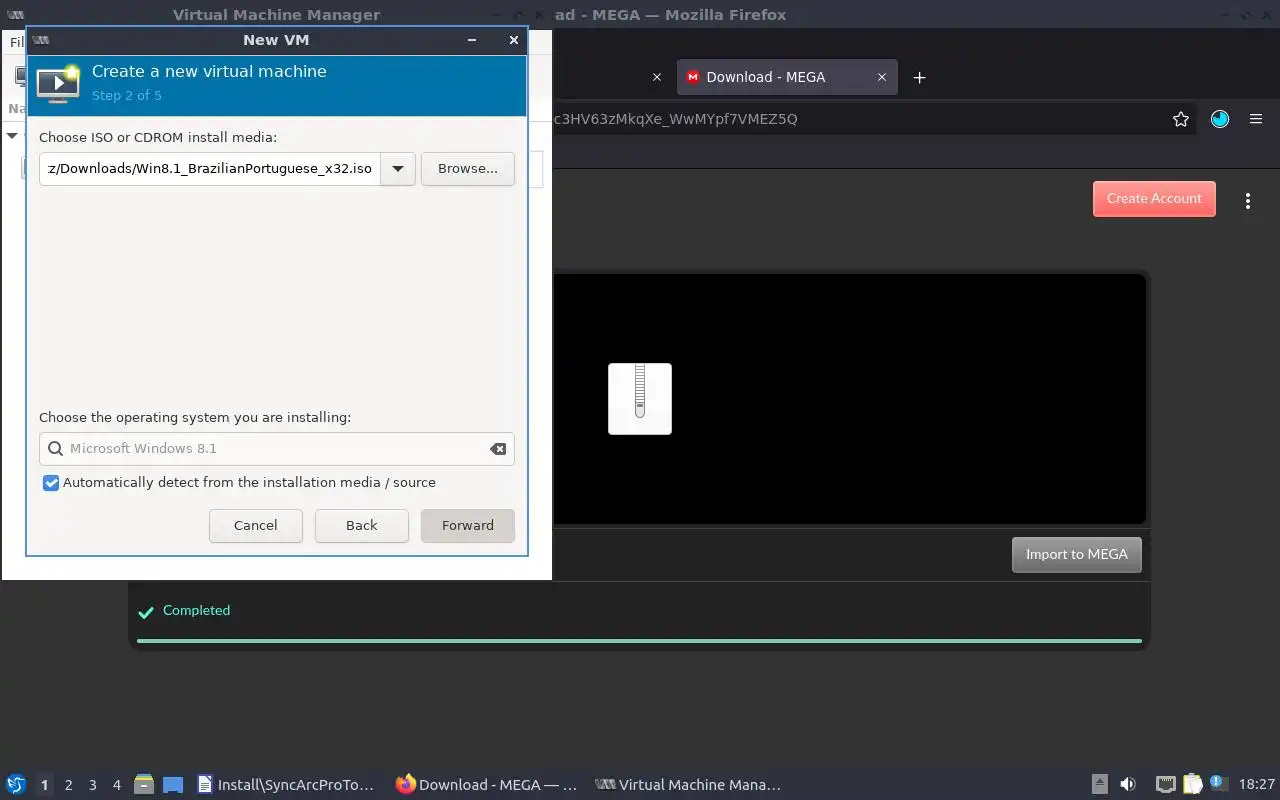Click the 18:27 clock in taskbar

pos(1257,785)
